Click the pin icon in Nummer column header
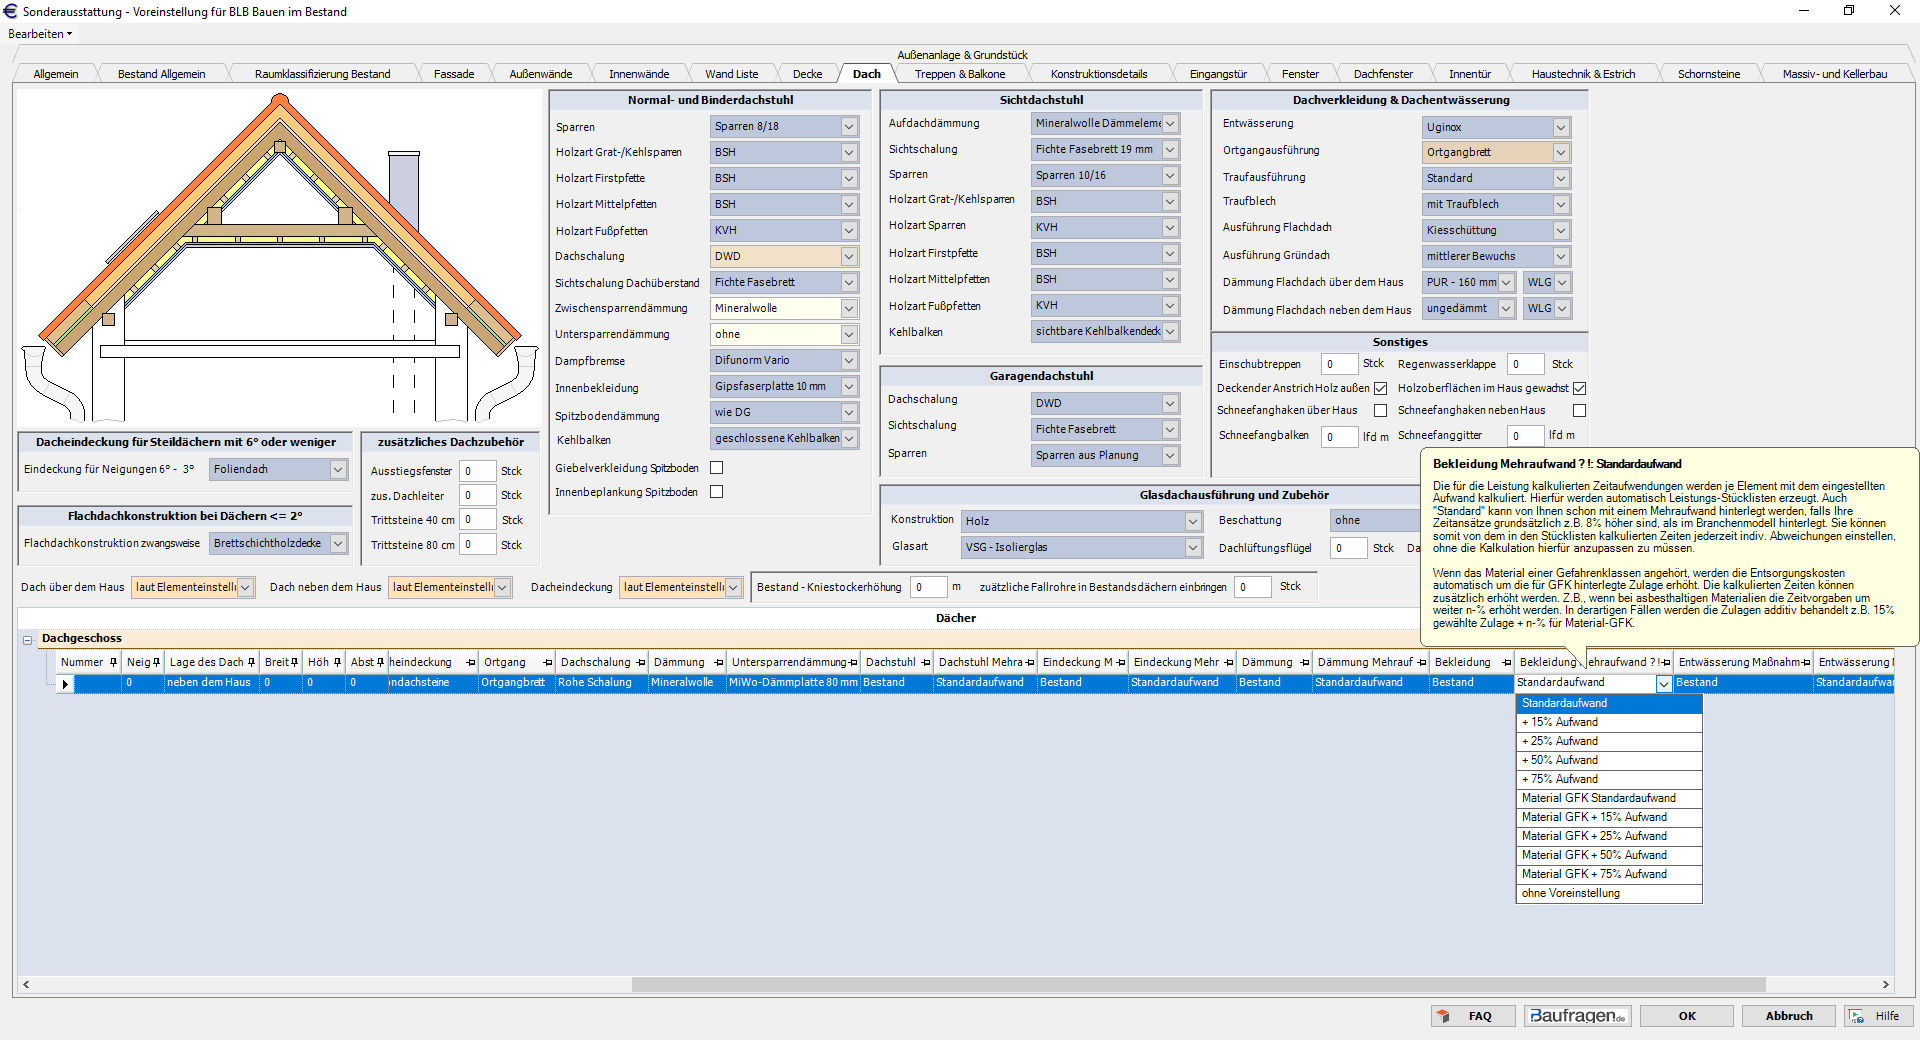Image resolution: width=1920 pixels, height=1040 pixels. click(x=113, y=662)
